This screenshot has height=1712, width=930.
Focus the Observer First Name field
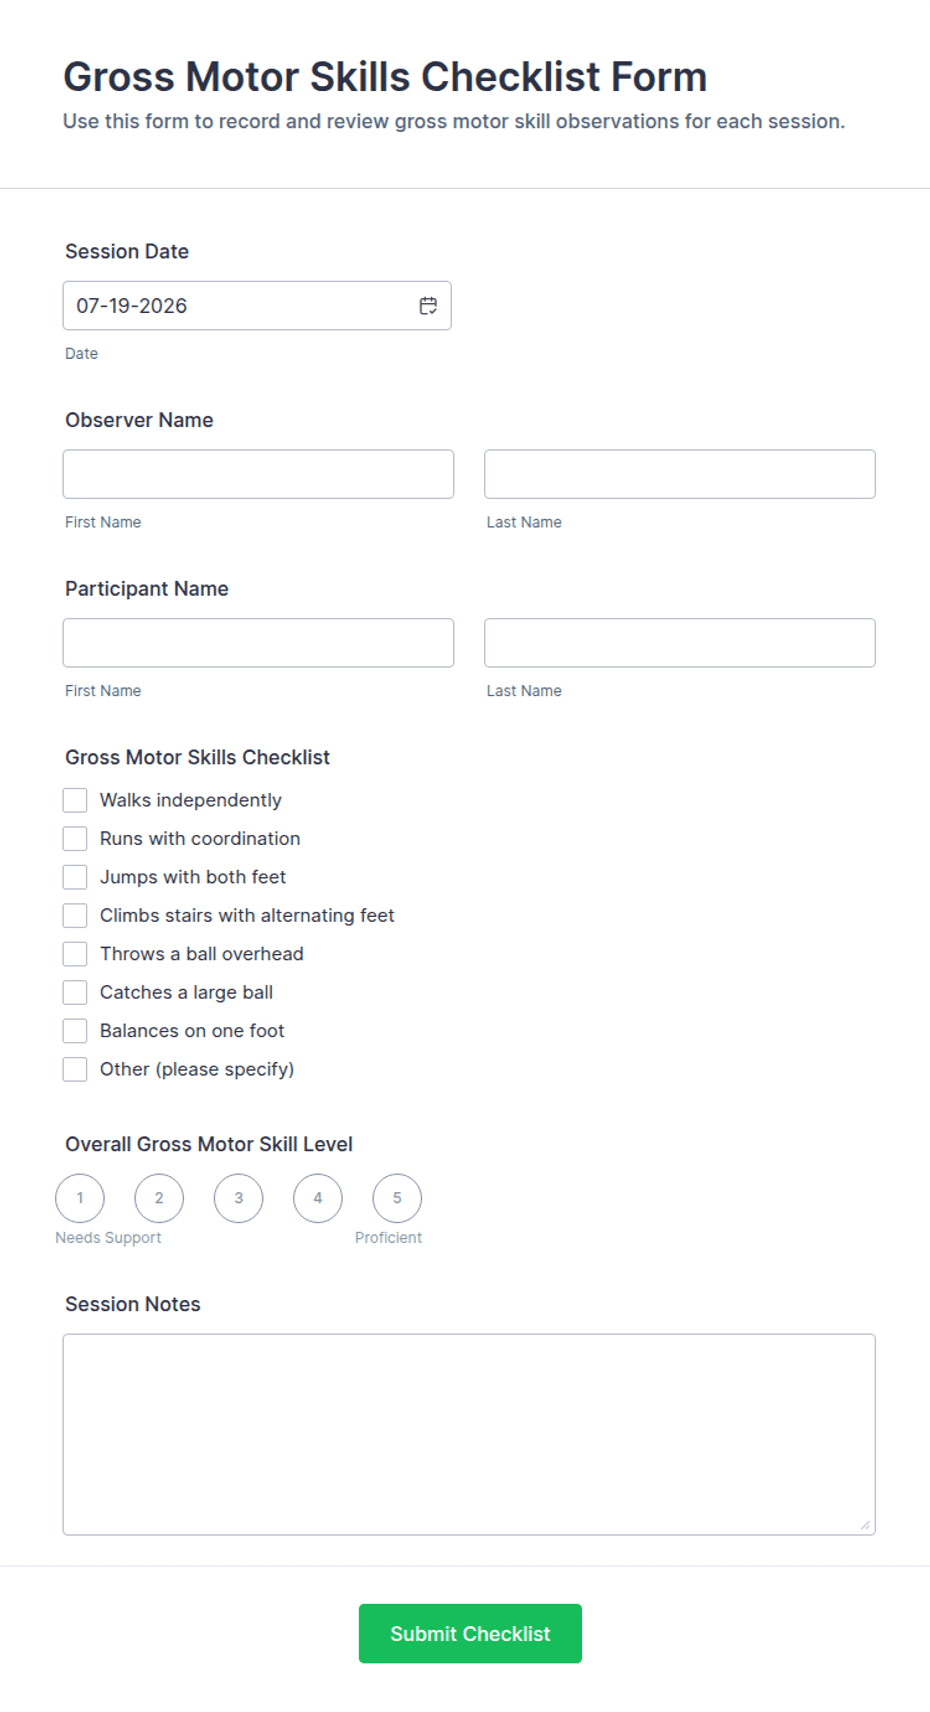[x=258, y=474]
